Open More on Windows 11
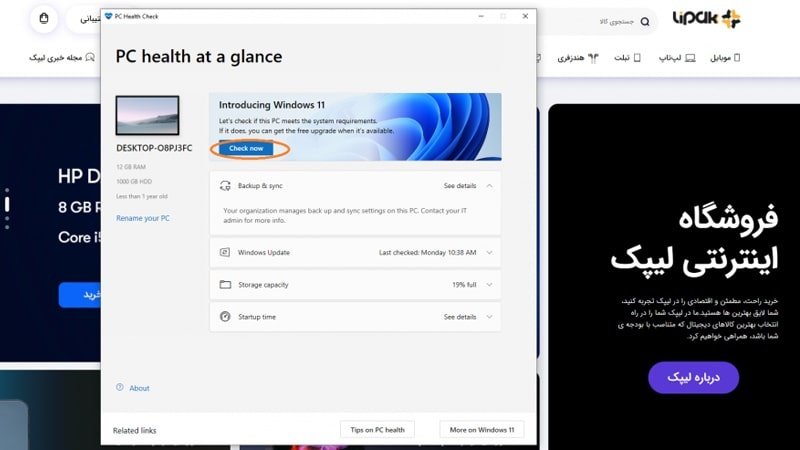Screen dimensions: 800x450 coord(482,430)
